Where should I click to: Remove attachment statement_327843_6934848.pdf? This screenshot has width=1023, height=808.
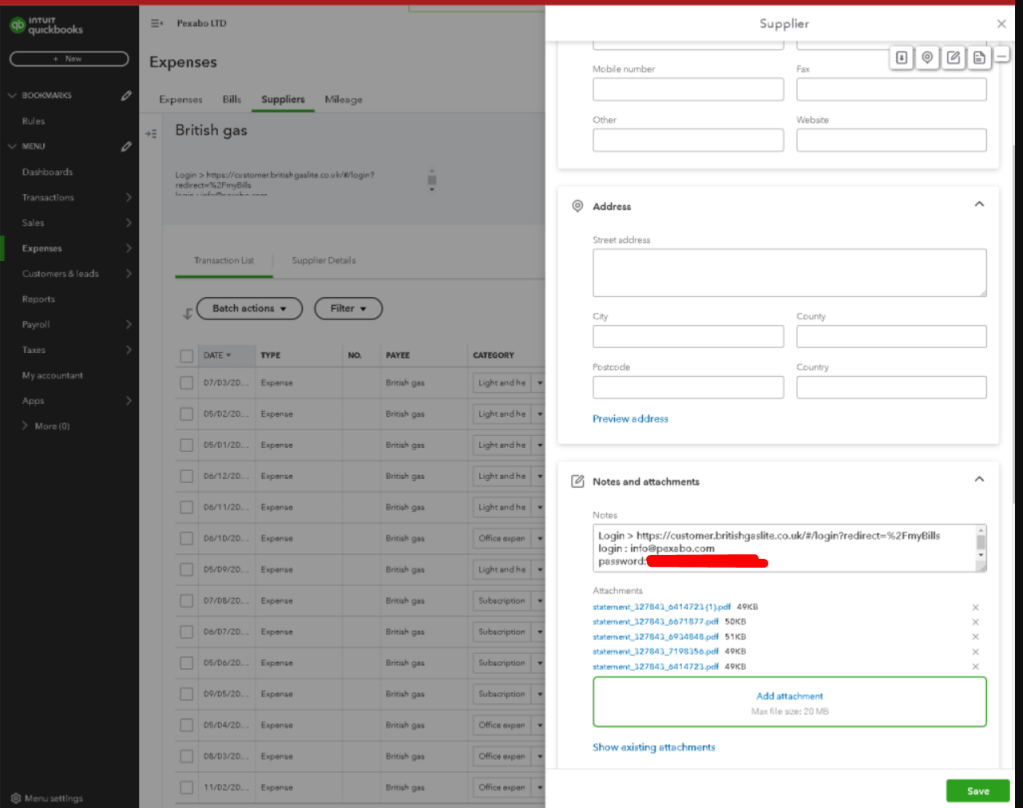975,637
